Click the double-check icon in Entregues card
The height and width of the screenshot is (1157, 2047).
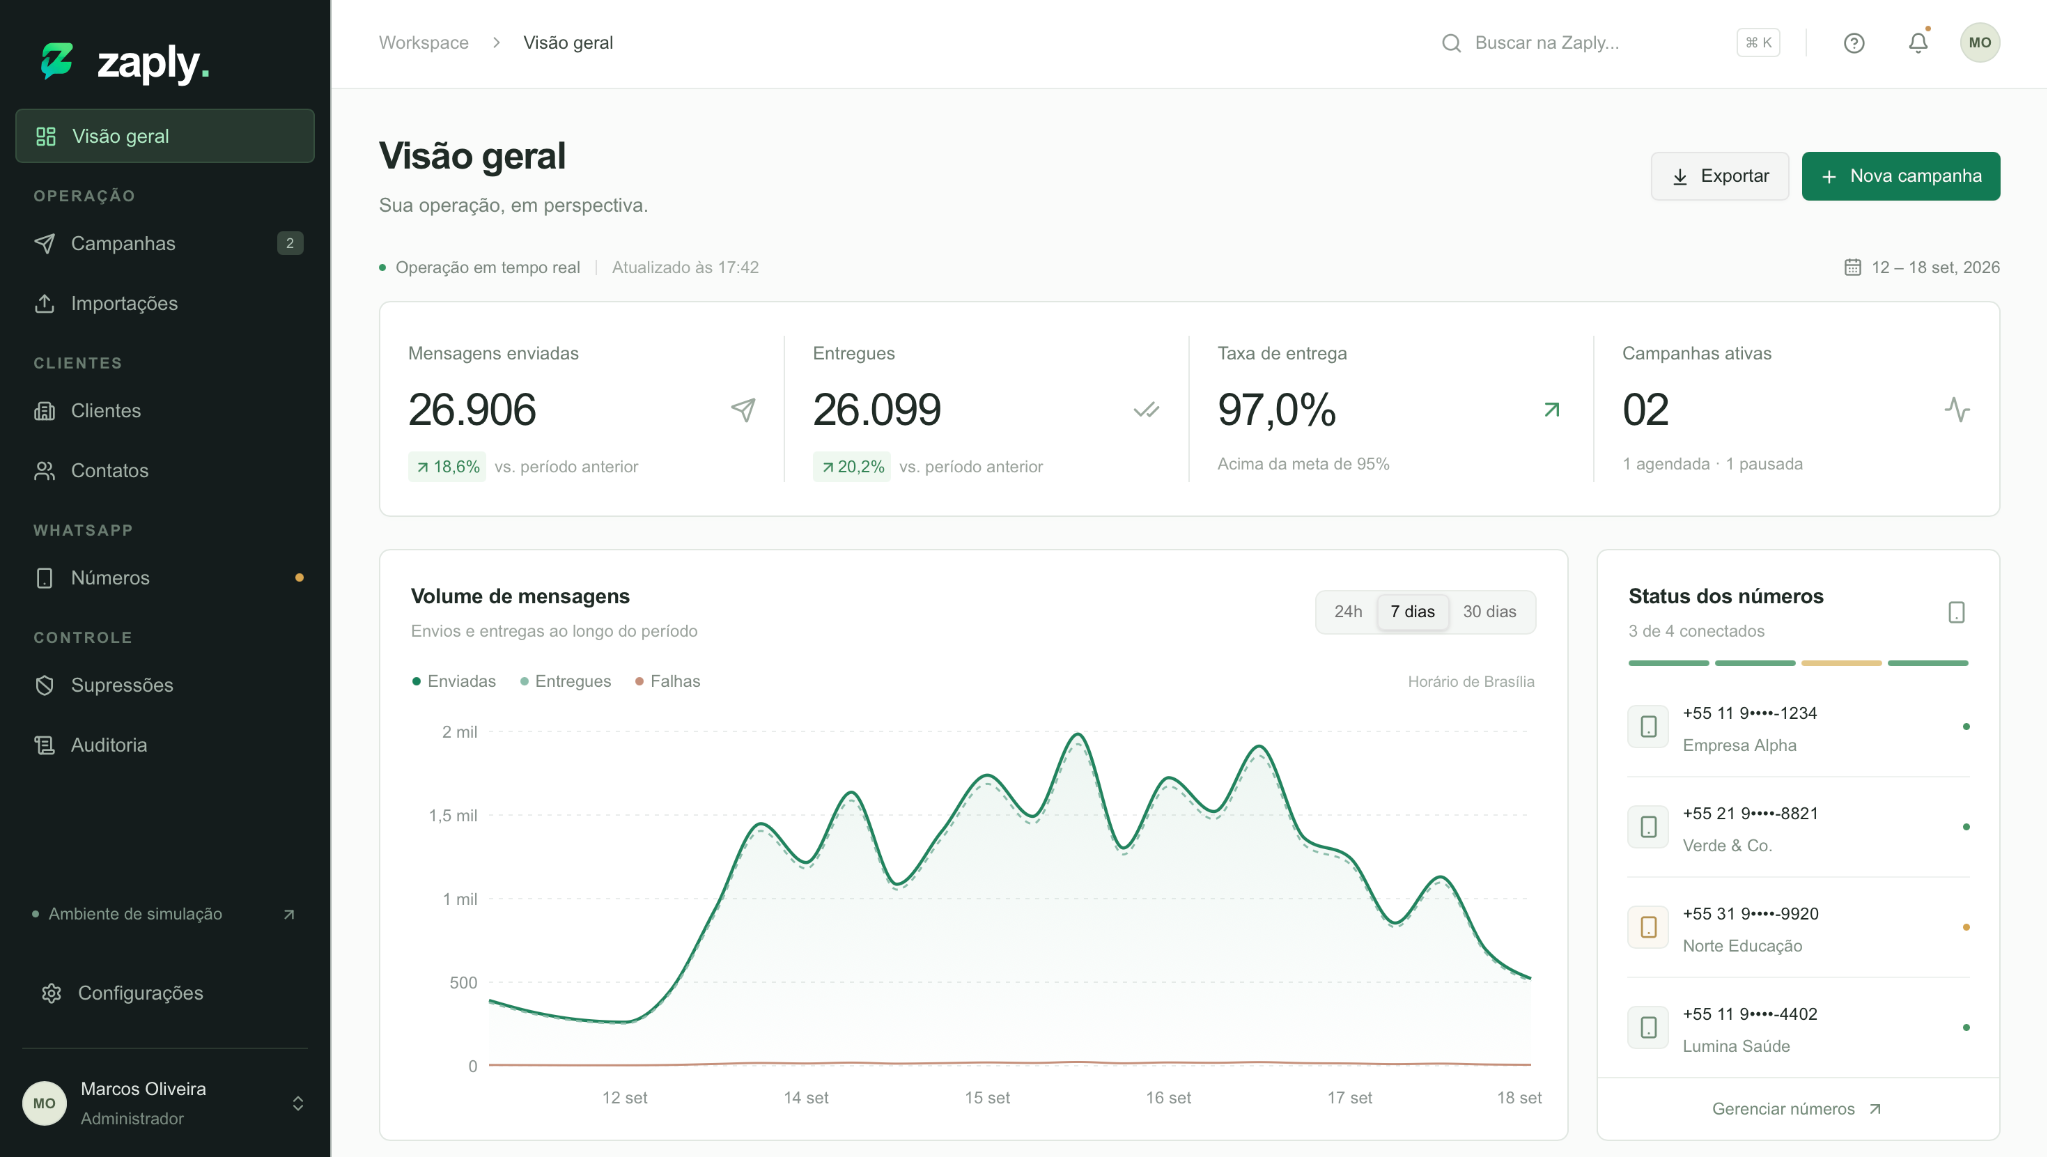click(1146, 410)
